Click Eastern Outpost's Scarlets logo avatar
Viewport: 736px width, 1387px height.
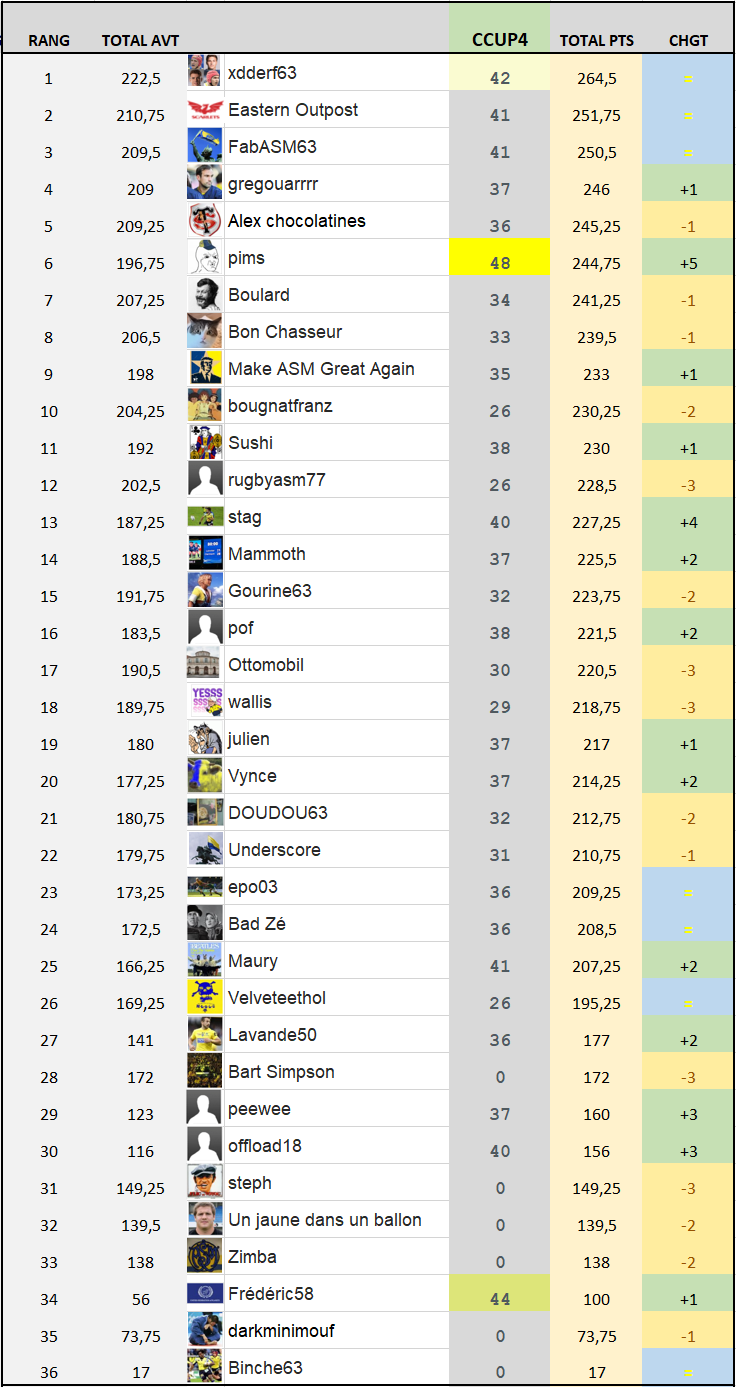point(204,110)
